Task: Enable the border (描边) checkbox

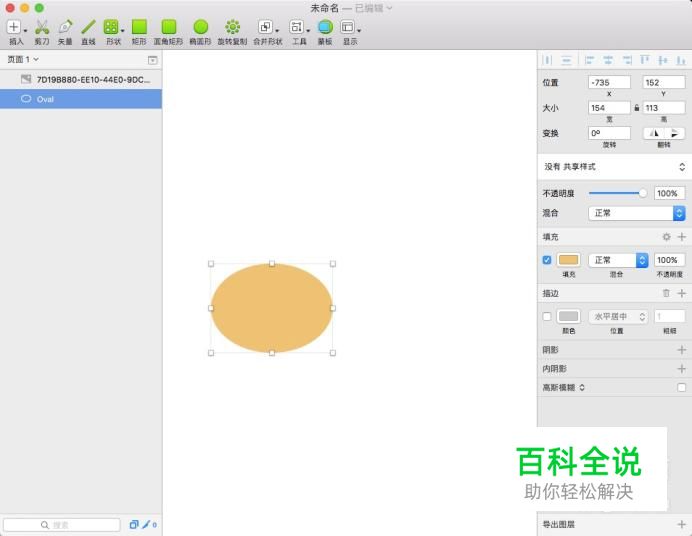Action: 547,316
